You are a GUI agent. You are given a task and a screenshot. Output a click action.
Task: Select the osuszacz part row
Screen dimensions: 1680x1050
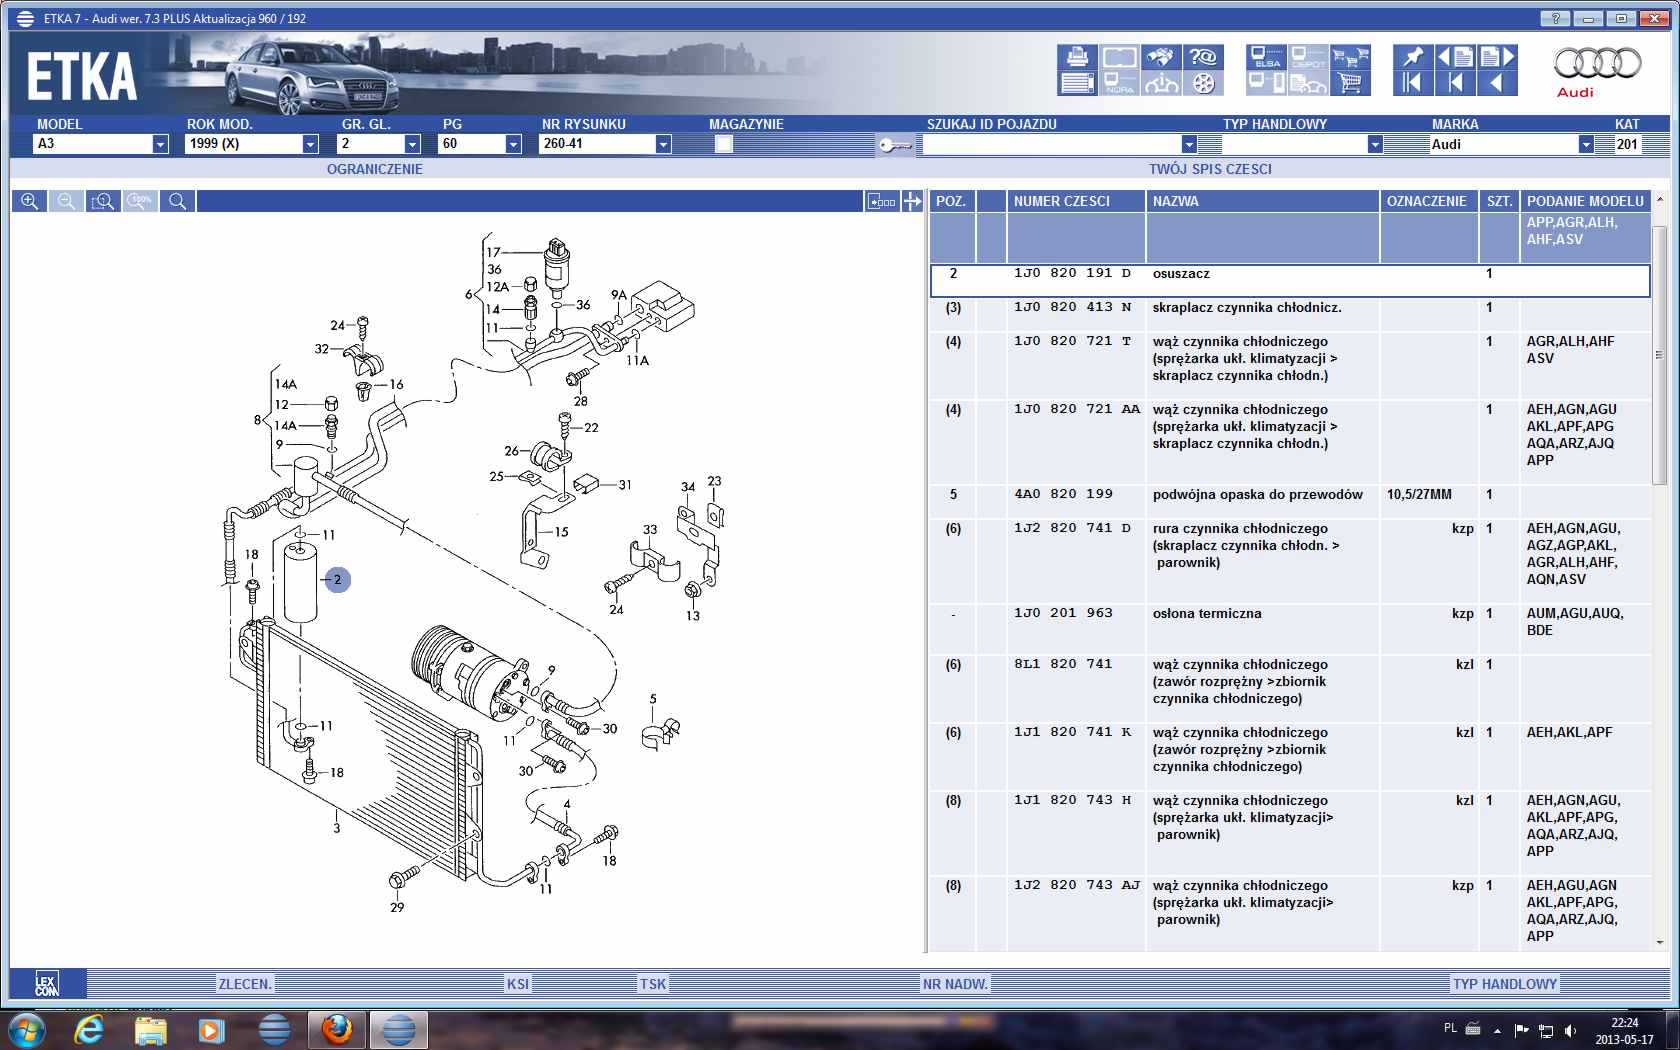[1290, 280]
